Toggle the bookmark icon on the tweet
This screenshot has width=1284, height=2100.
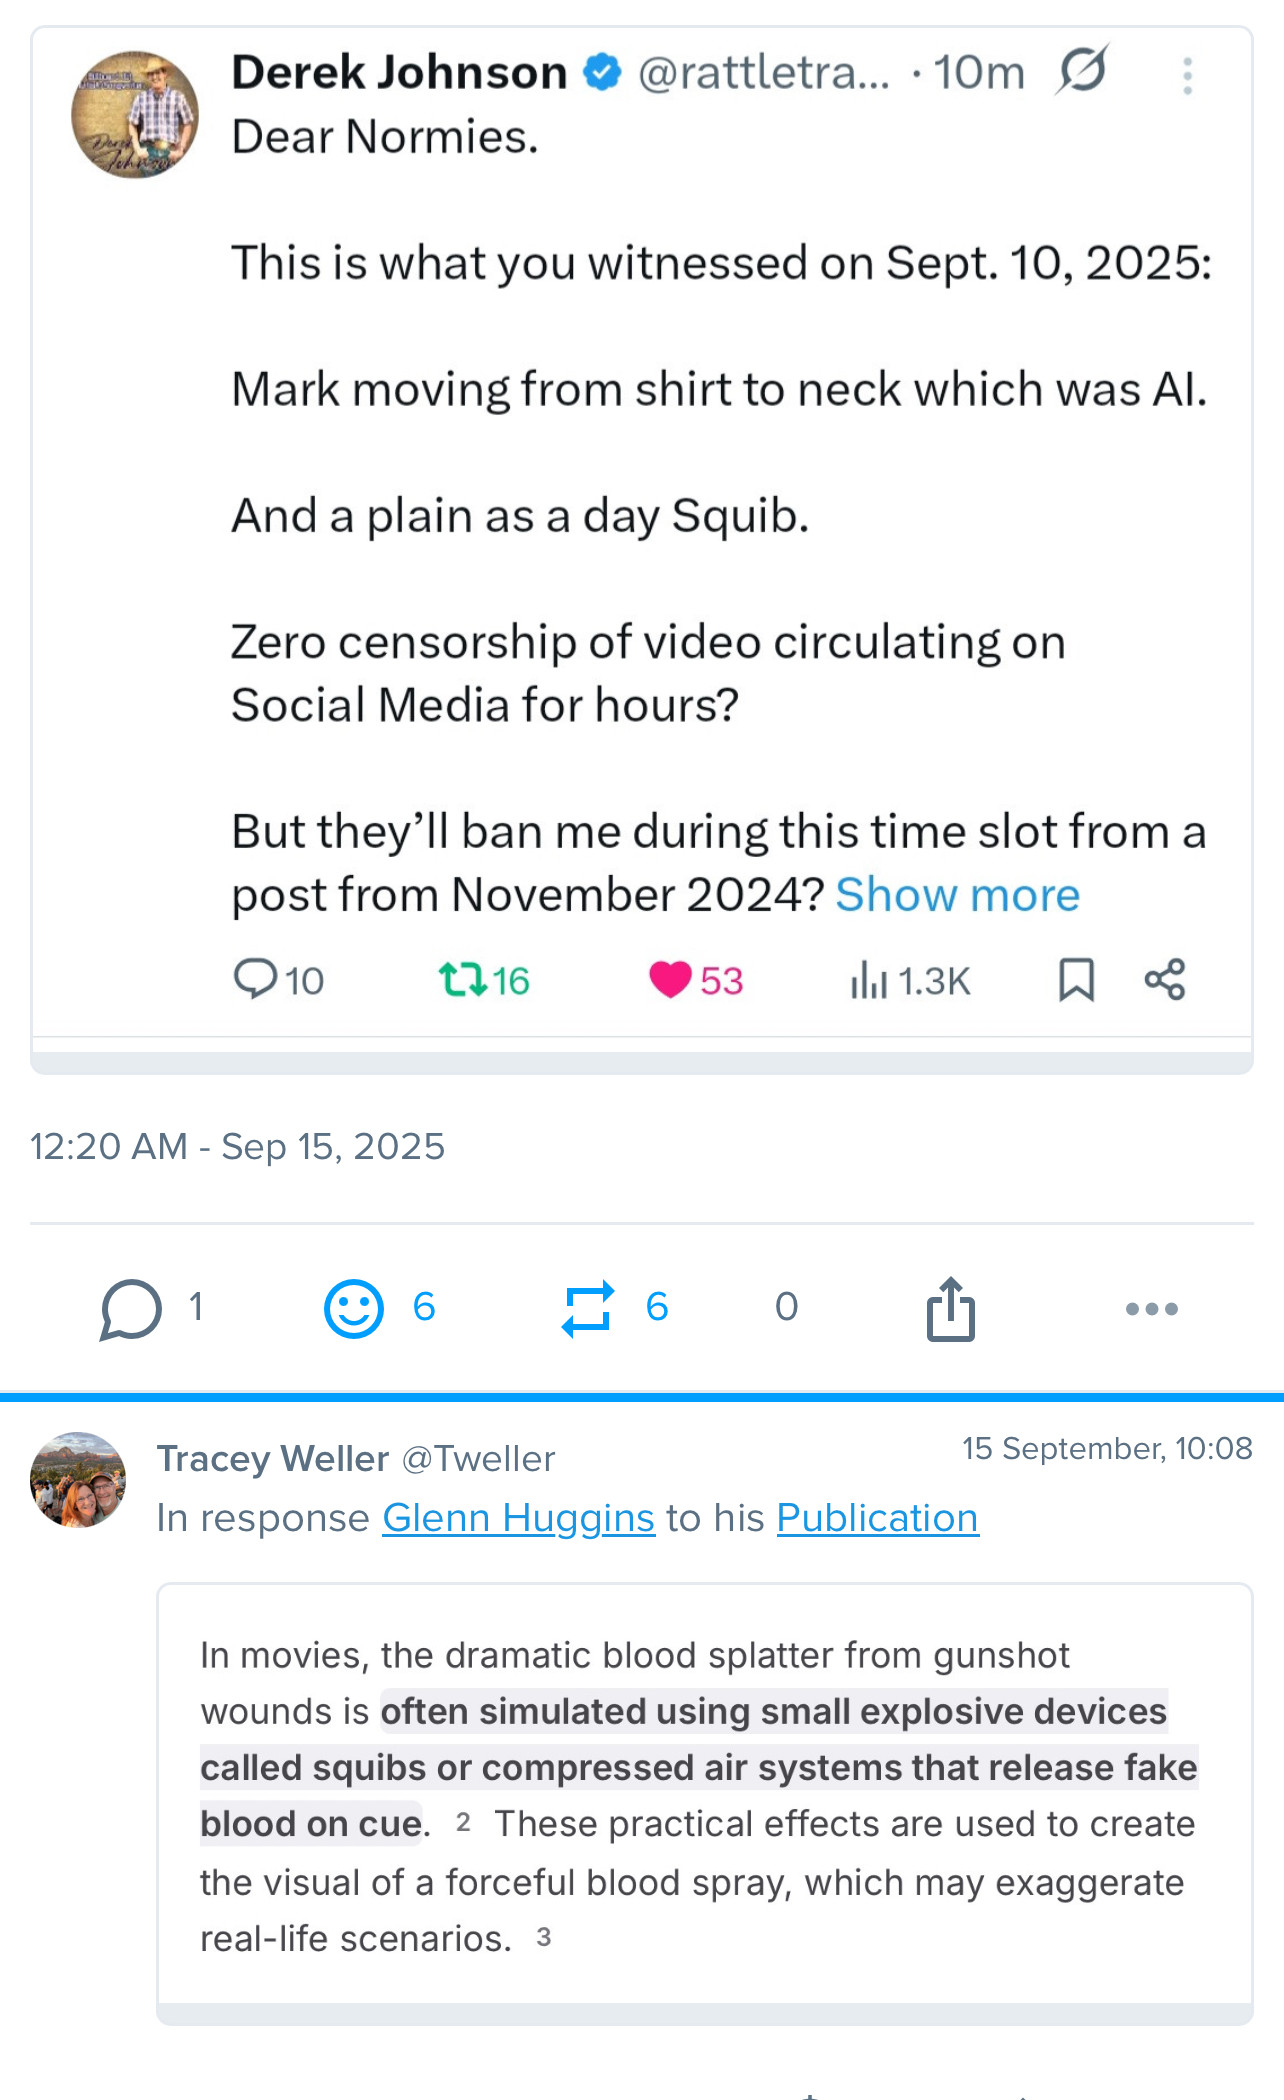tap(1076, 980)
